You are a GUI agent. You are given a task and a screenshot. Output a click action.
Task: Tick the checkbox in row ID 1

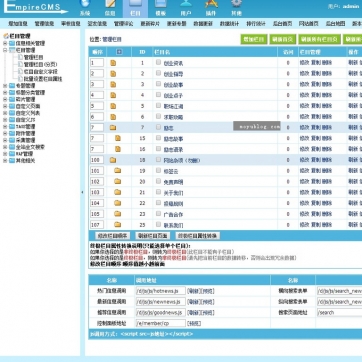pyautogui.click(x=158, y=62)
